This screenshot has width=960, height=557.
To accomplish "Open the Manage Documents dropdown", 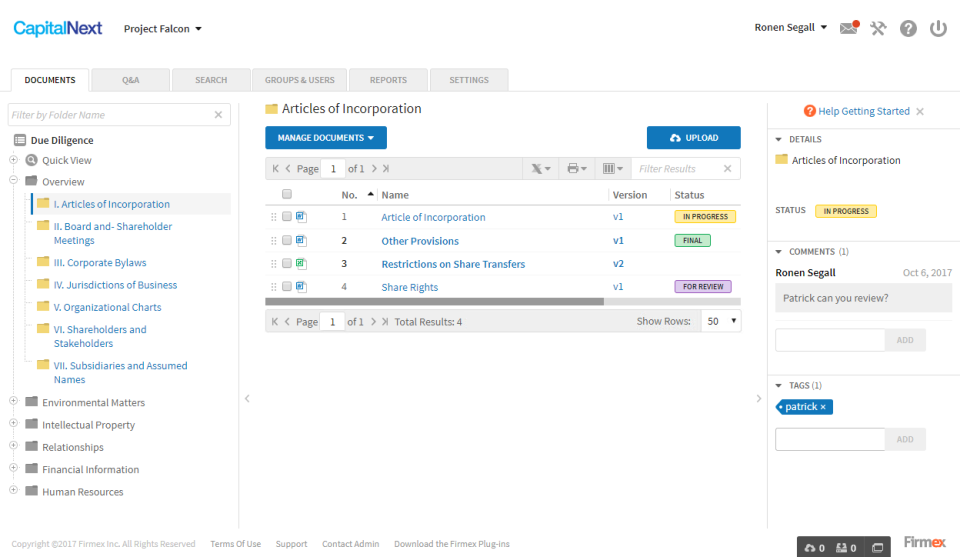I will (325, 138).
